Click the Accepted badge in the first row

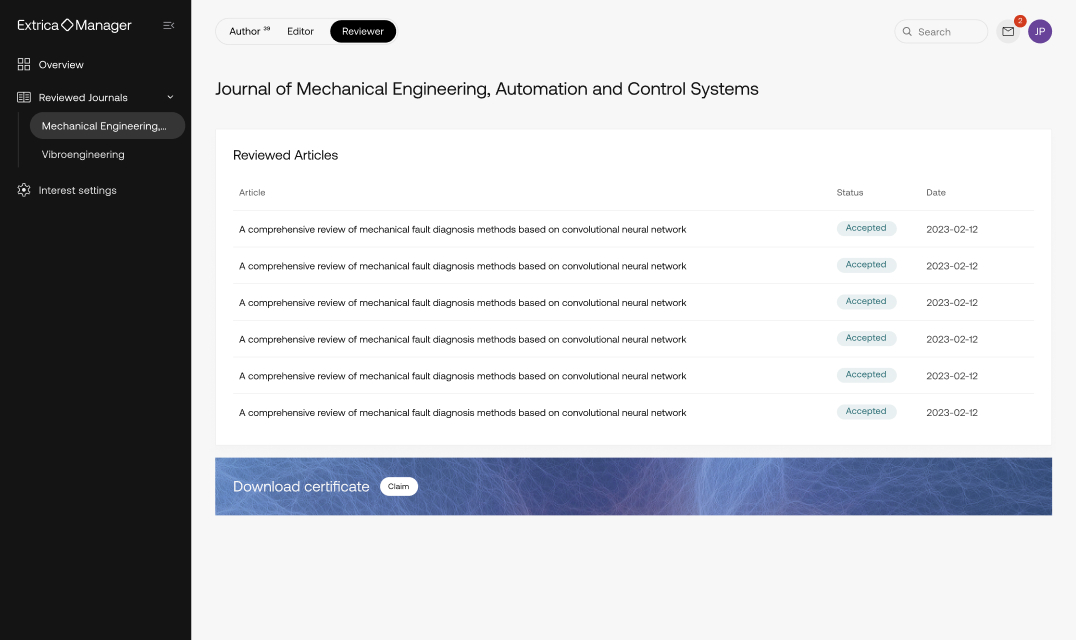[866, 228]
